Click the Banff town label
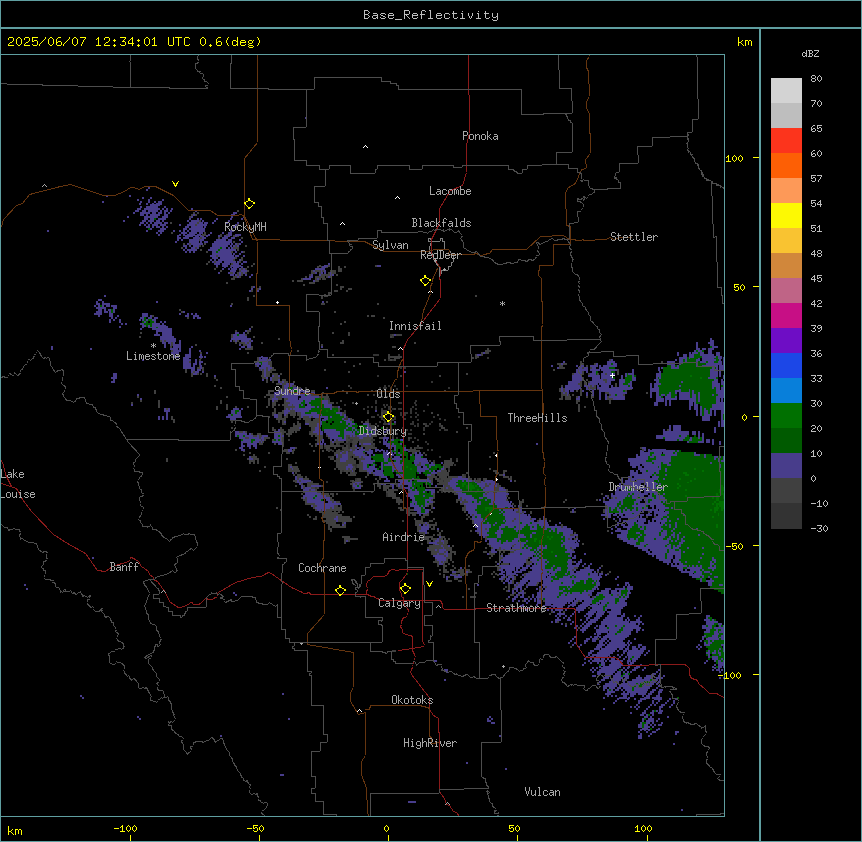This screenshot has height=842, width=862. pyautogui.click(x=124, y=567)
